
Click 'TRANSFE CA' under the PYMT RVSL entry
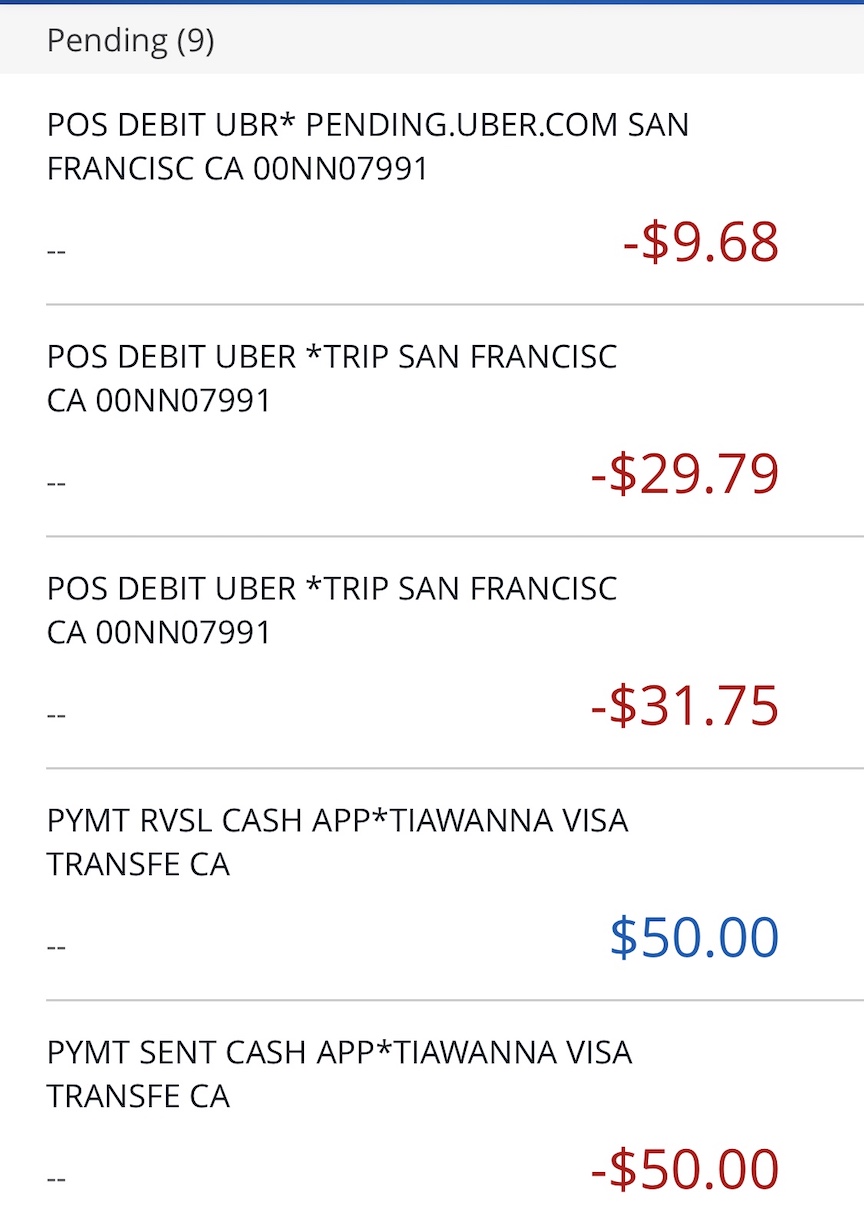[138, 865]
